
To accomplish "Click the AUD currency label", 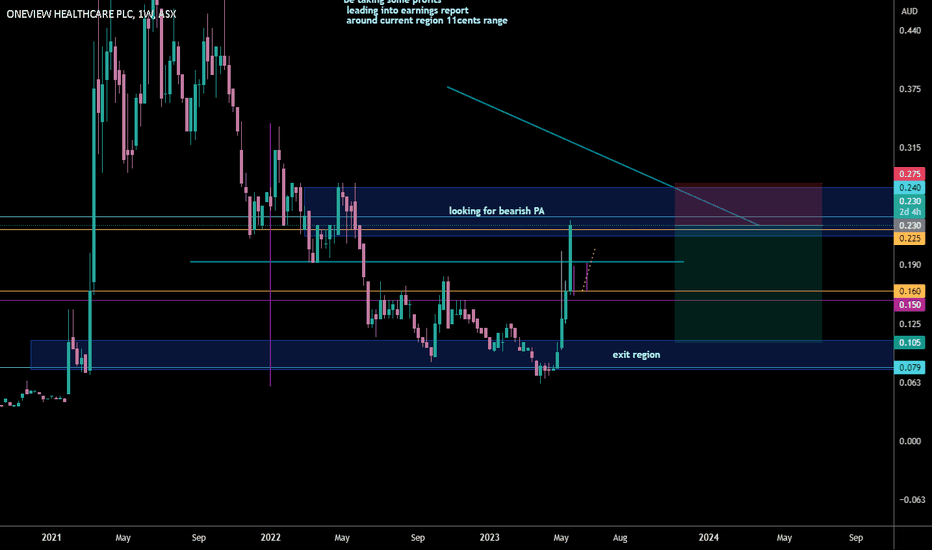I will click(909, 11).
